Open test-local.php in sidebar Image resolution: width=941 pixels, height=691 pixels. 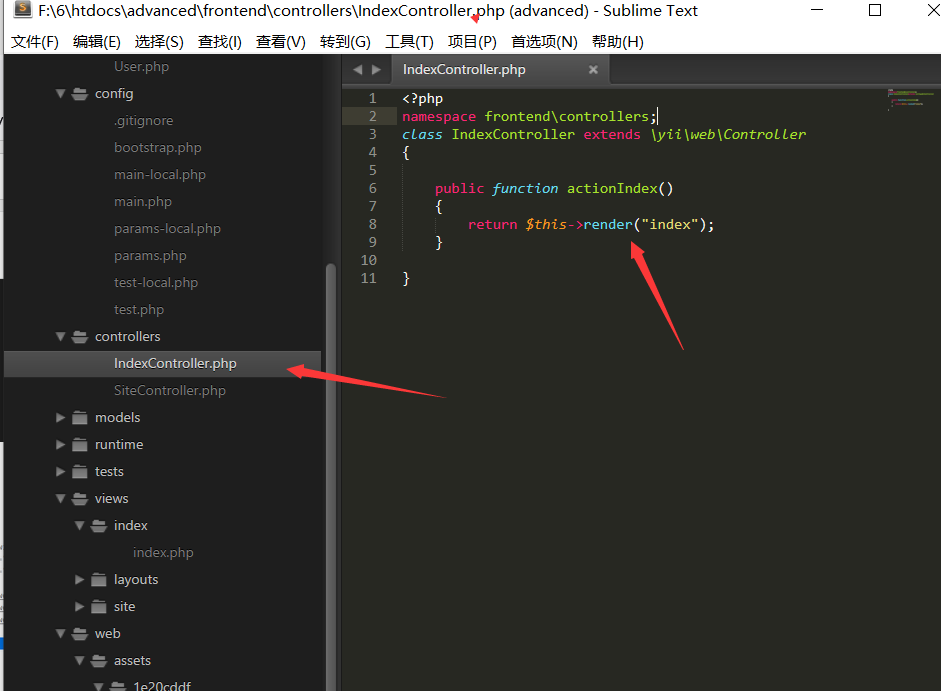156,283
